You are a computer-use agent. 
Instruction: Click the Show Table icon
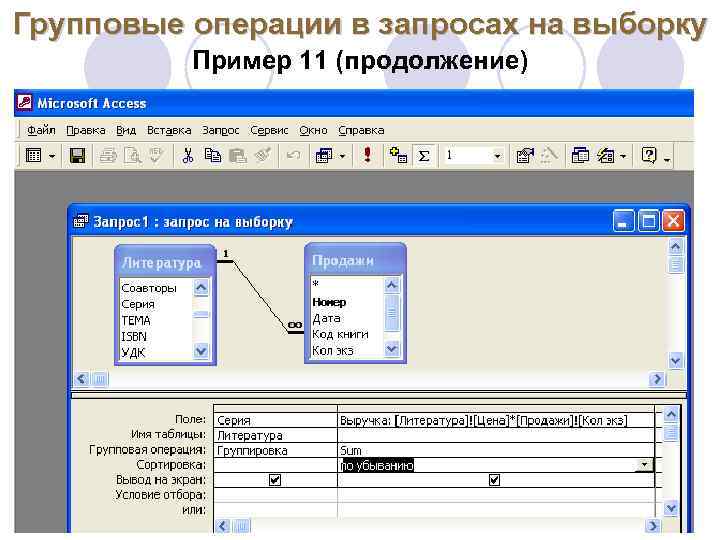pos(398,155)
